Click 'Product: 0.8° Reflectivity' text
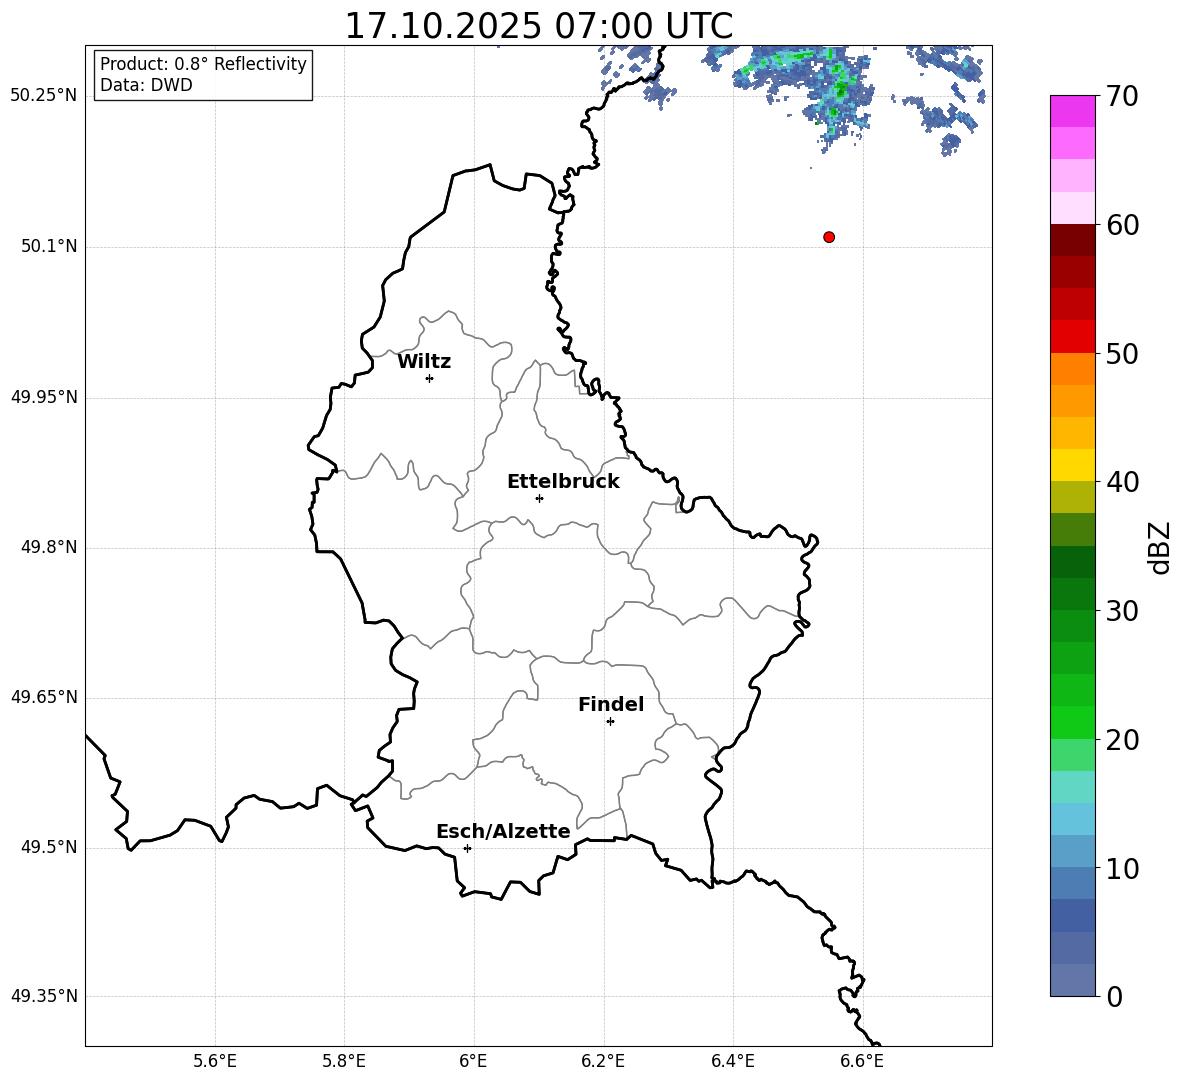Screen dimensions: 1184x1081 [x=203, y=64]
